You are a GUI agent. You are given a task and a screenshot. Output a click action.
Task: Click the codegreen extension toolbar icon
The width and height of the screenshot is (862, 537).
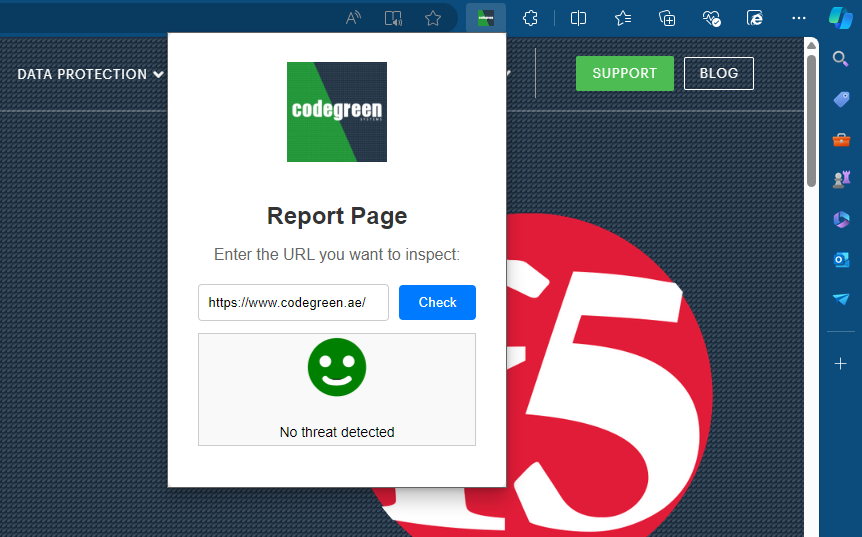485,18
